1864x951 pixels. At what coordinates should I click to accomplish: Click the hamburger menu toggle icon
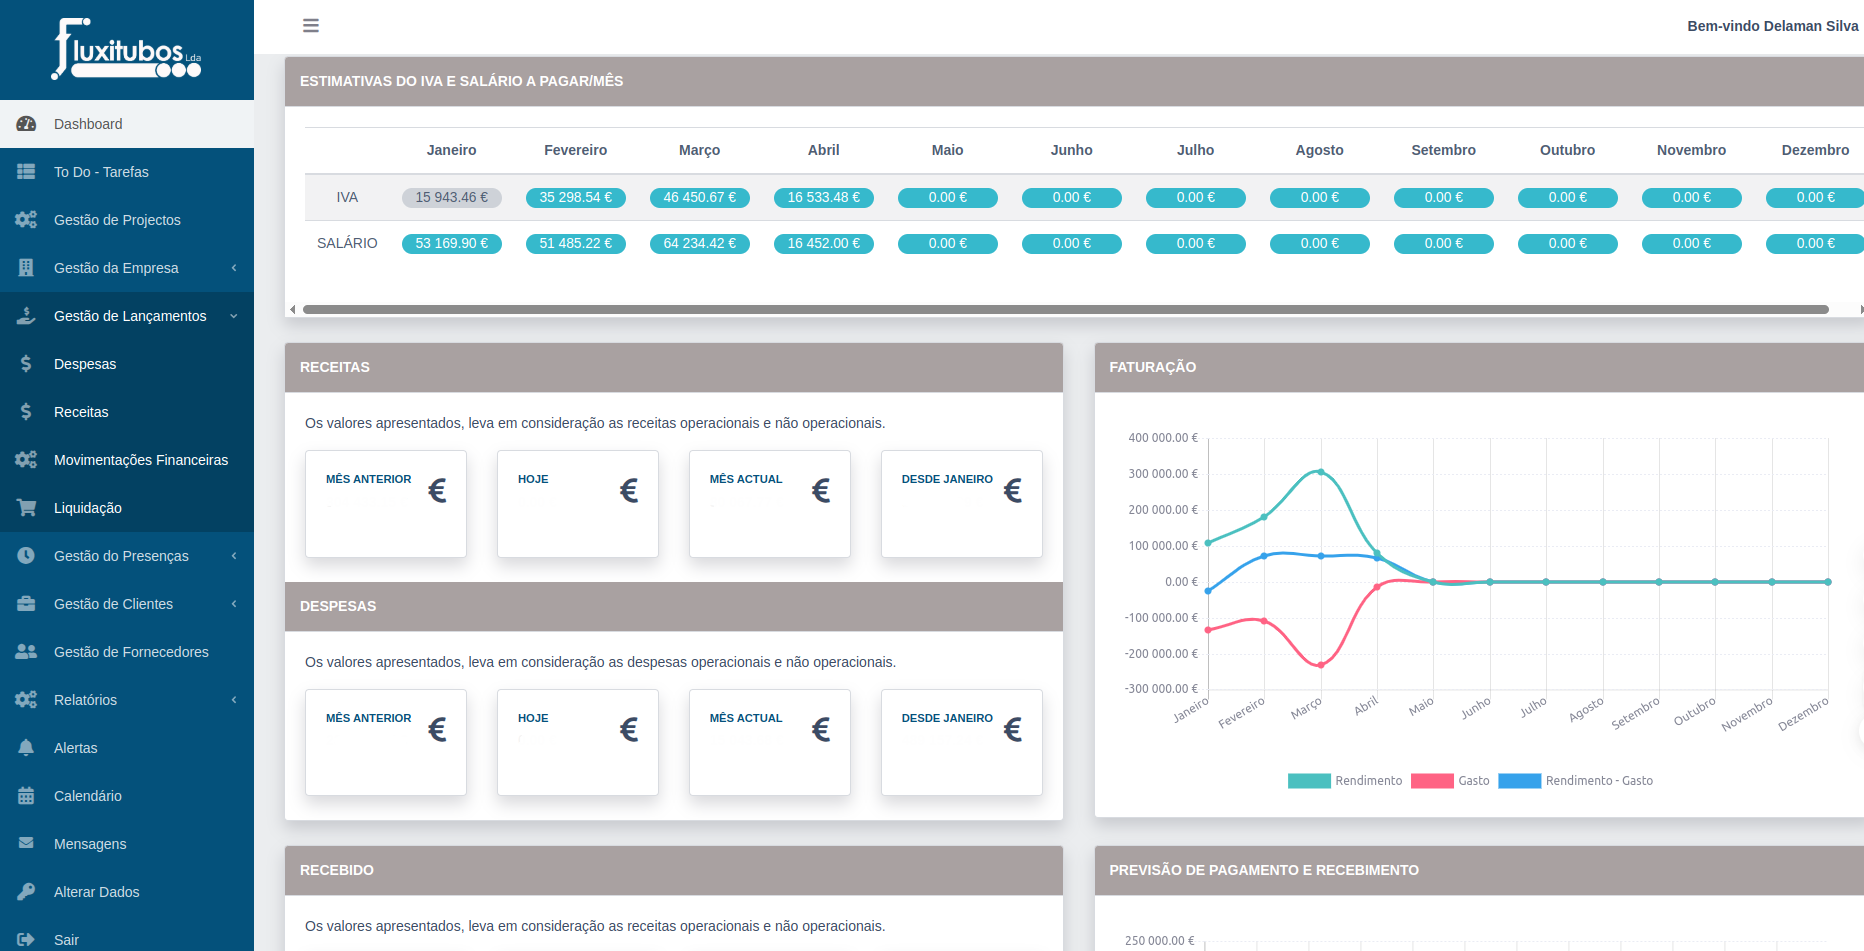(311, 26)
